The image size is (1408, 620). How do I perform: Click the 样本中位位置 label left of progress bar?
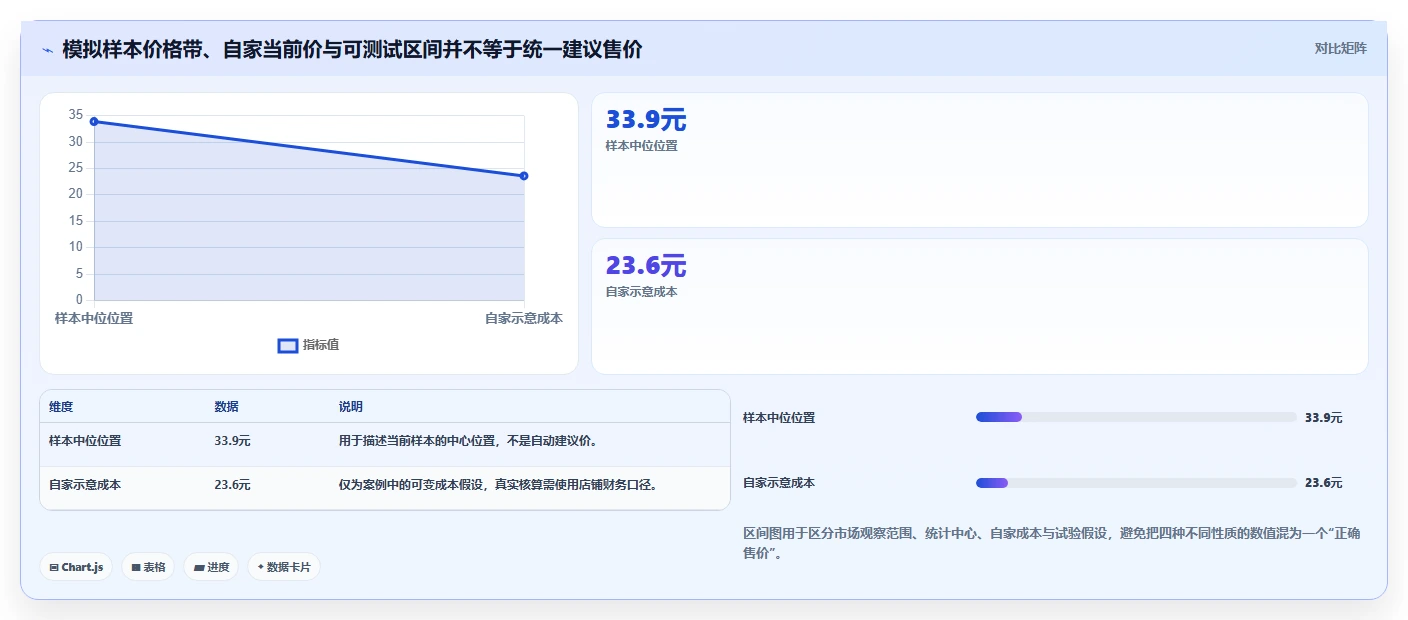point(779,418)
